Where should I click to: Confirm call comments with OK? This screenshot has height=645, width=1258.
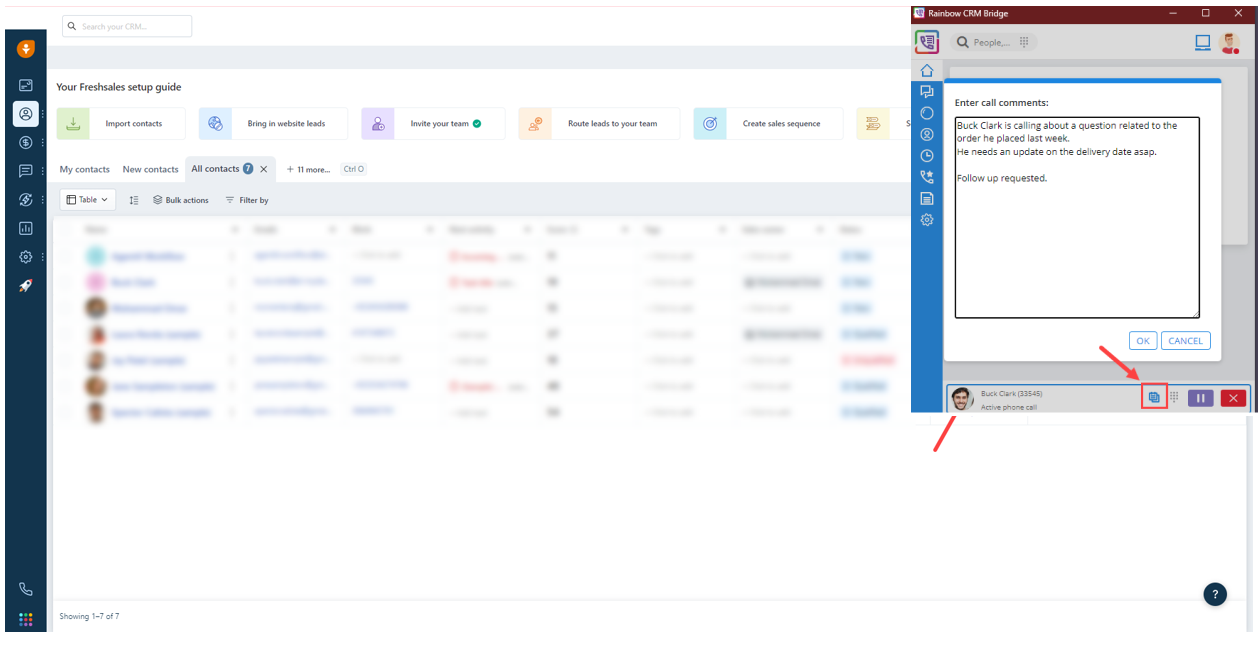[1143, 341]
